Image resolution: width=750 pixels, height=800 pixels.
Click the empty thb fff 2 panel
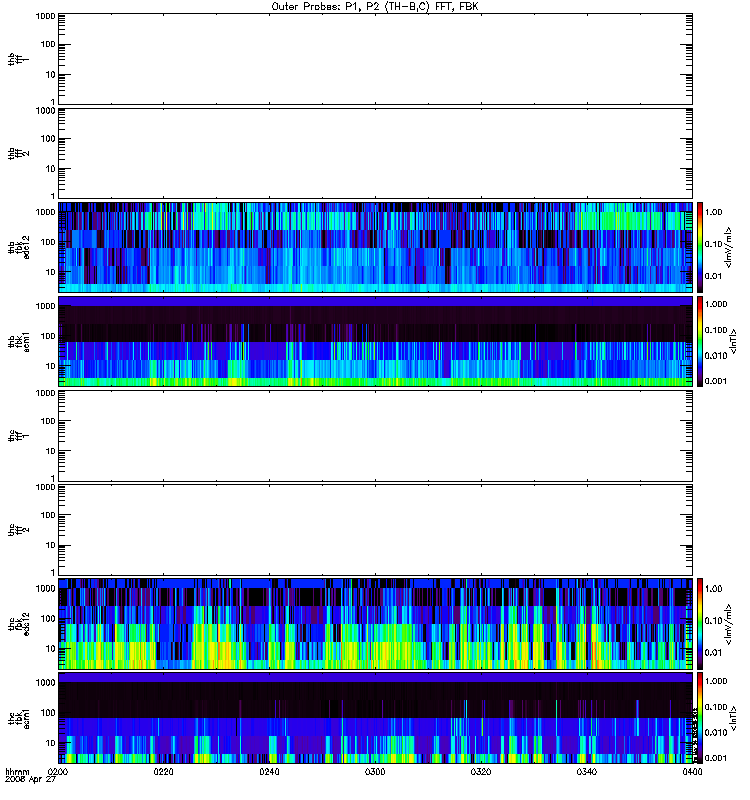[x=375, y=154]
